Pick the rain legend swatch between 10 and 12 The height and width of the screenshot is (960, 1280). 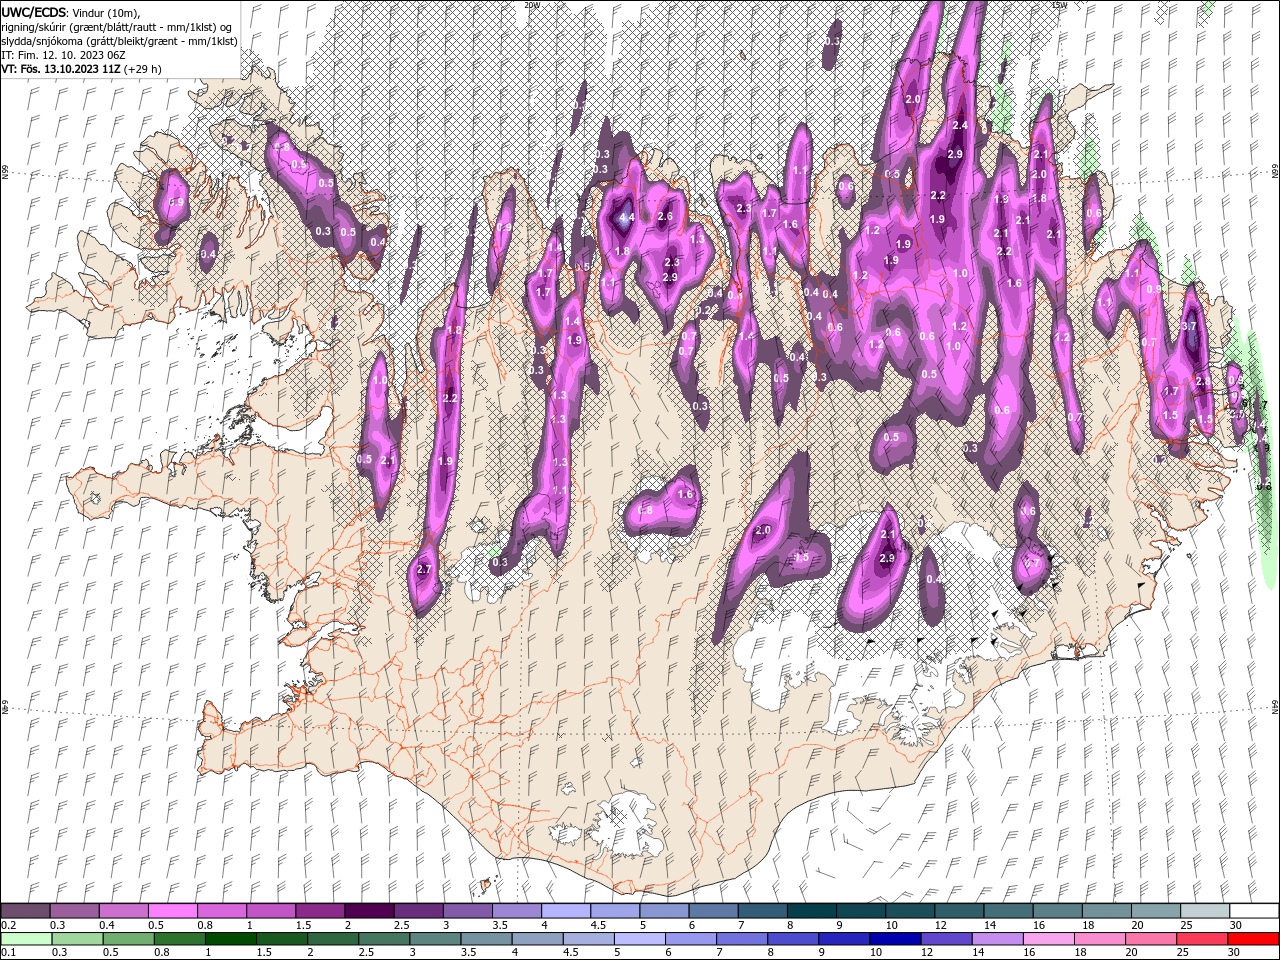click(895, 939)
